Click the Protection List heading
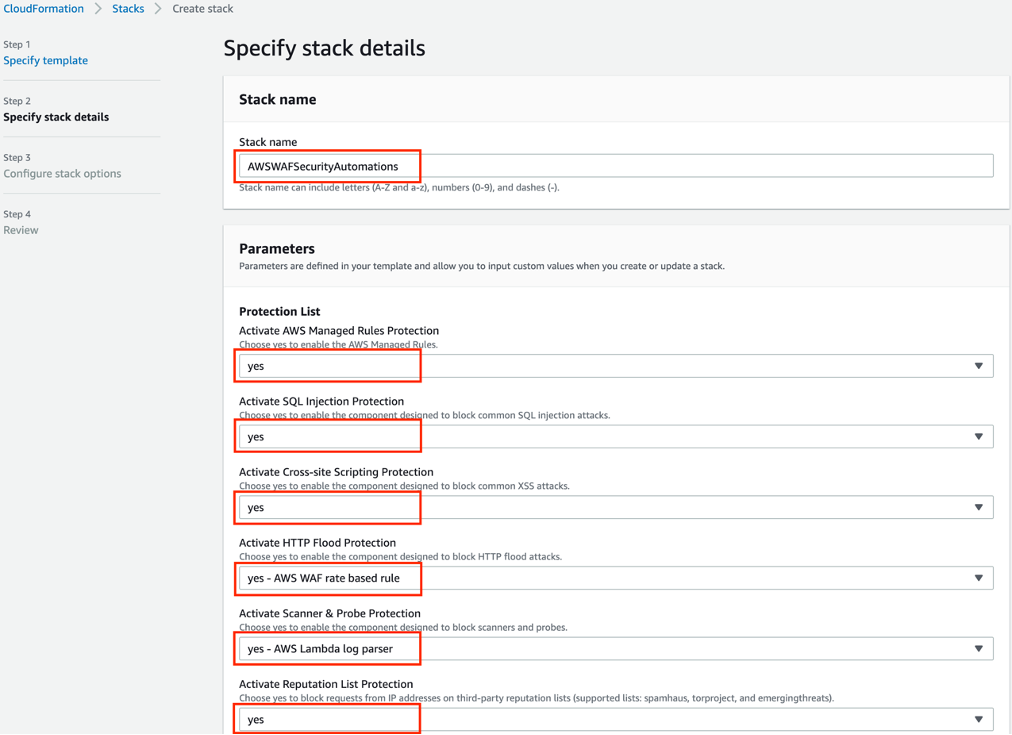1012x735 pixels. point(279,312)
